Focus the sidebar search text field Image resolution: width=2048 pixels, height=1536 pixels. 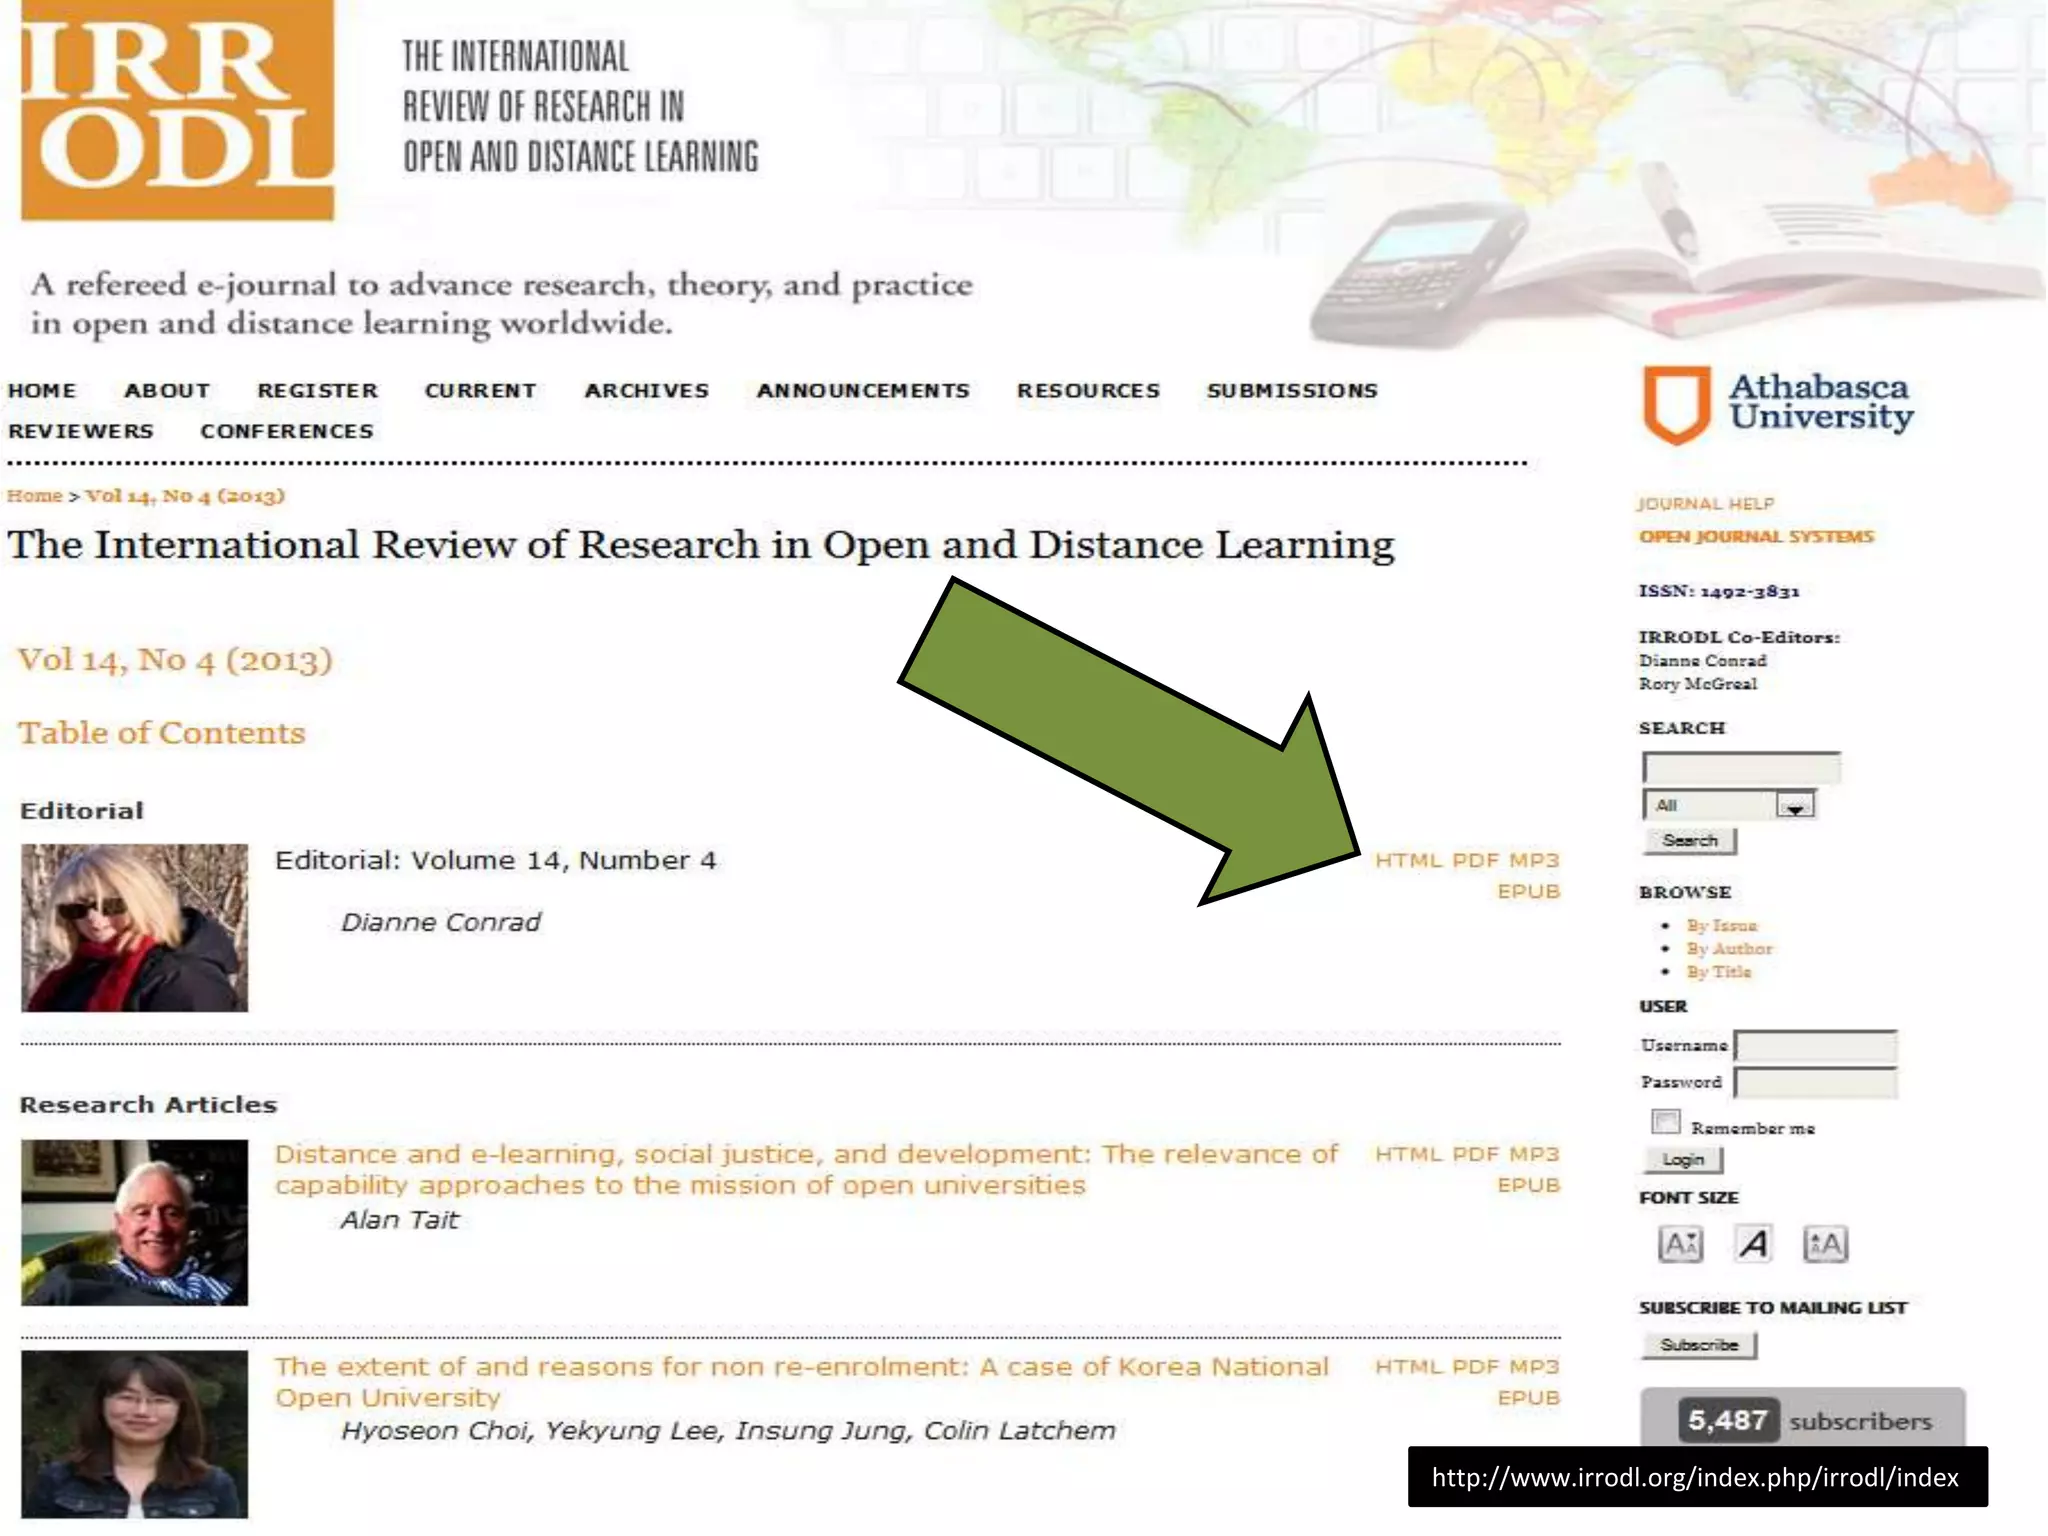tap(1741, 768)
